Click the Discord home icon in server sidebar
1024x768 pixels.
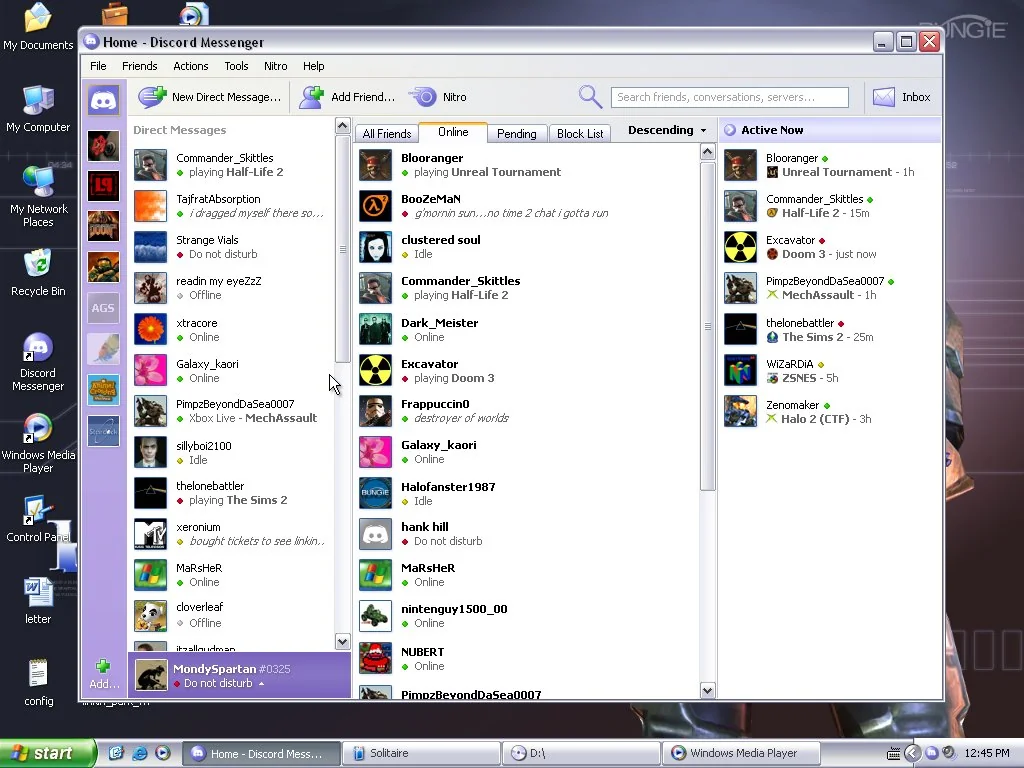103,98
